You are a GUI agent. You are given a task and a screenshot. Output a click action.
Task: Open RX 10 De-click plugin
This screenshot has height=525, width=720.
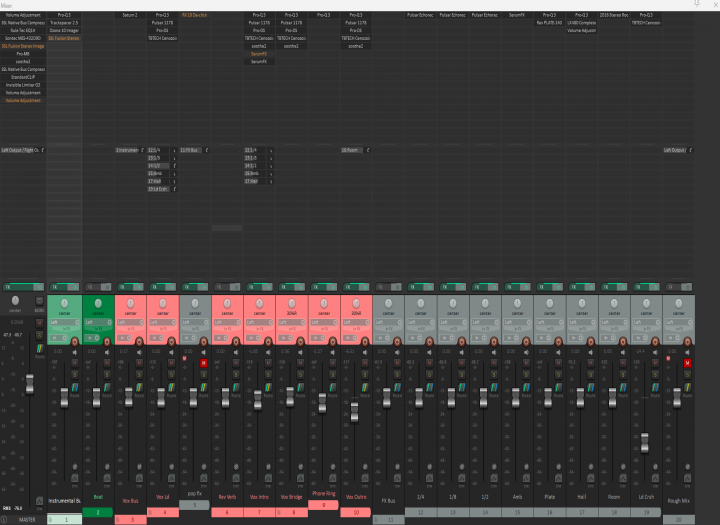pos(194,16)
